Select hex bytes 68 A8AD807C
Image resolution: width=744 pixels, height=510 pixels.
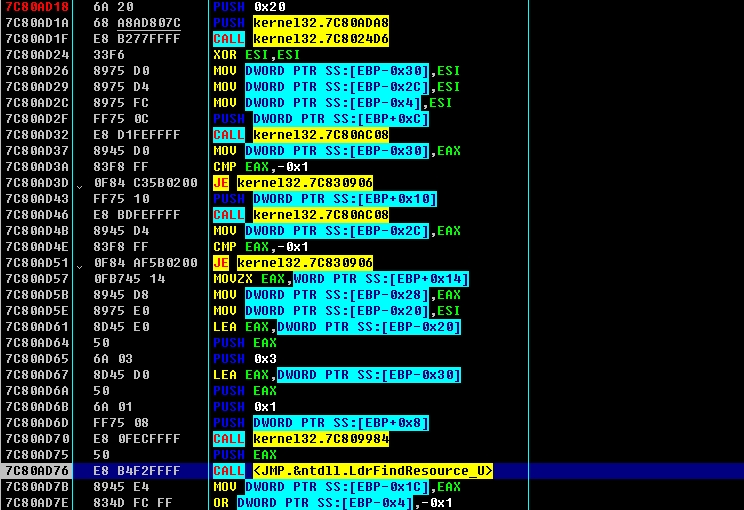point(137,23)
